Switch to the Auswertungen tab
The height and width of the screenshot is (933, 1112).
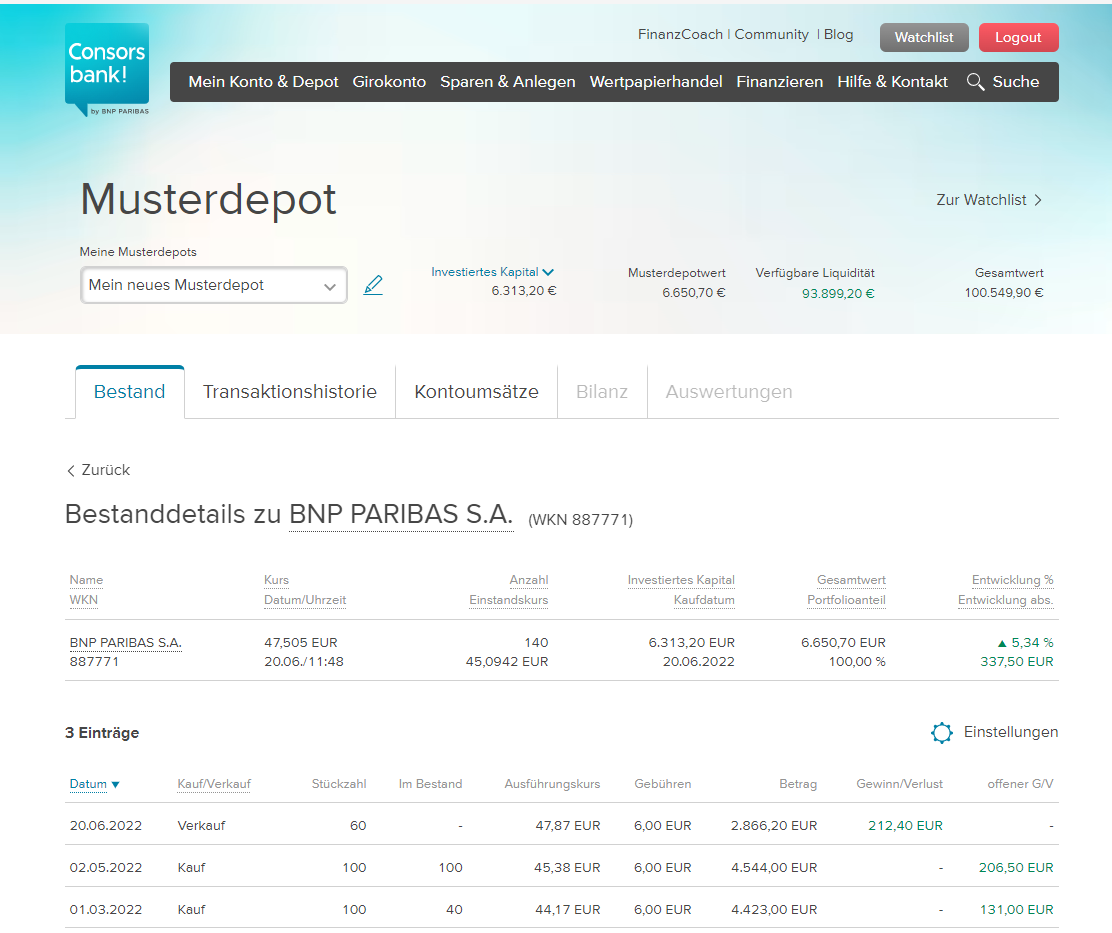point(729,392)
